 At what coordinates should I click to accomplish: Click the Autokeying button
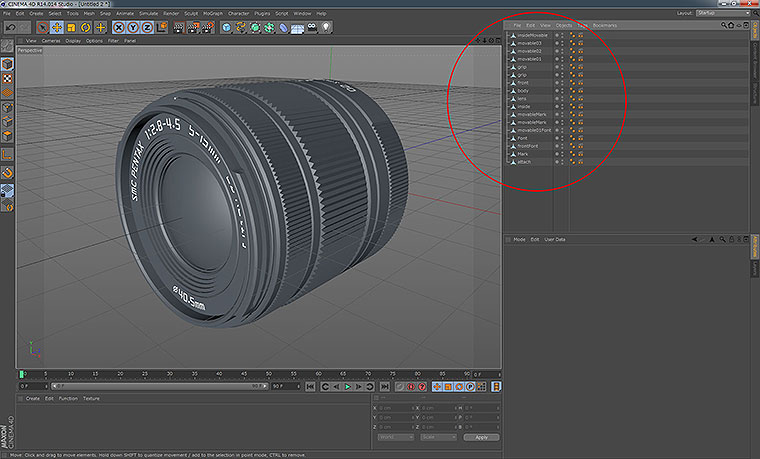tap(411, 387)
